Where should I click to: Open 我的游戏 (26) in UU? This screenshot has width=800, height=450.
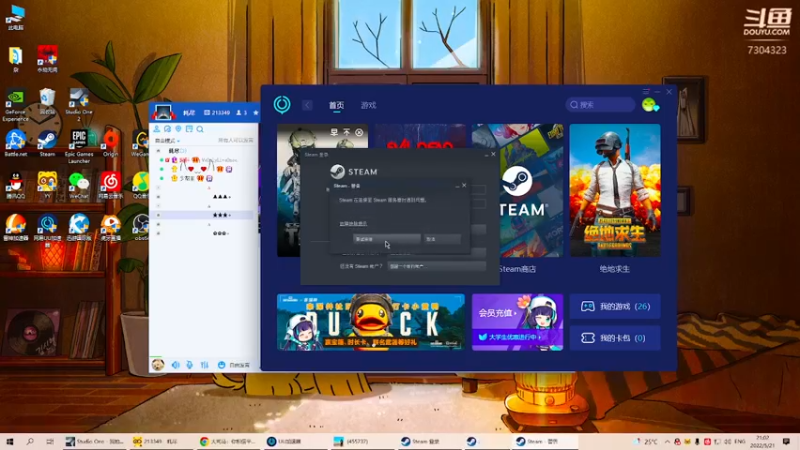[x=615, y=306]
